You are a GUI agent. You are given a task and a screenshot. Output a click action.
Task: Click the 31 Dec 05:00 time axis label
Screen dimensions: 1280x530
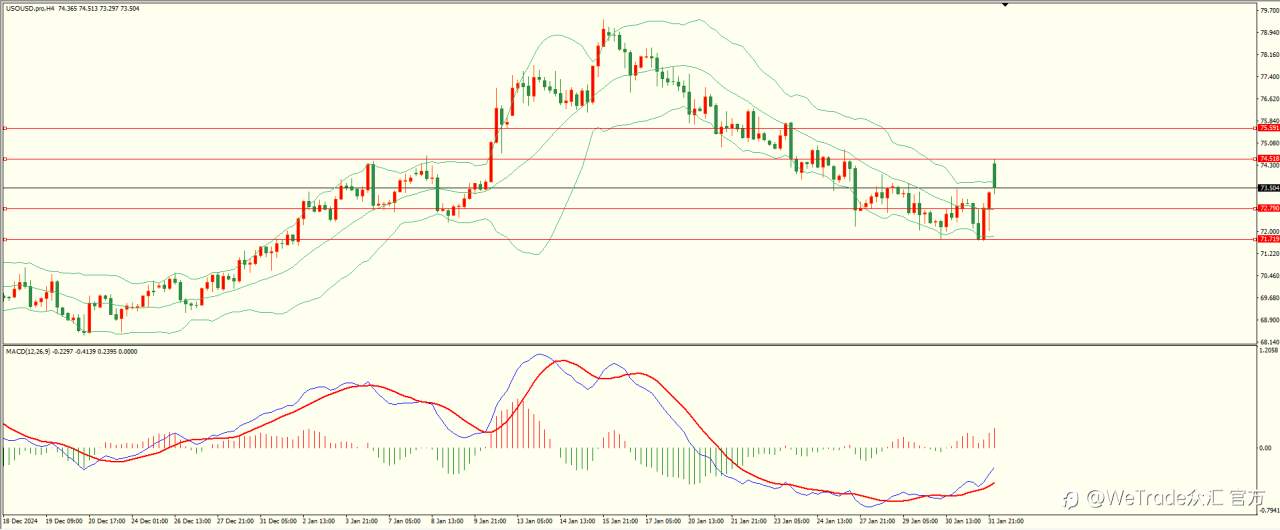click(277, 521)
